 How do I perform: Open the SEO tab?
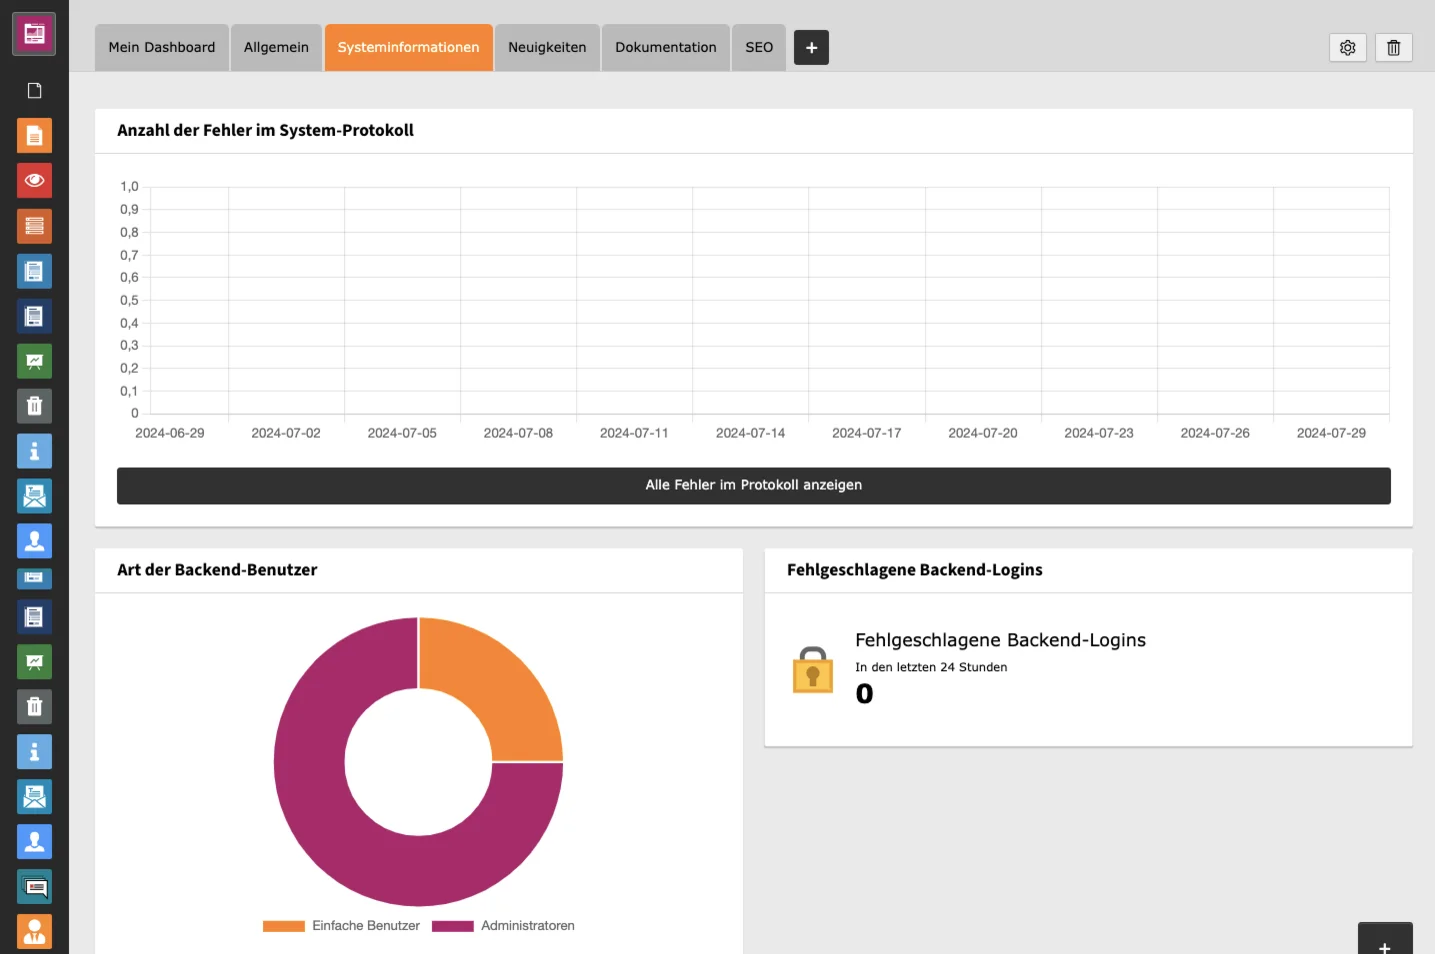click(x=758, y=47)
